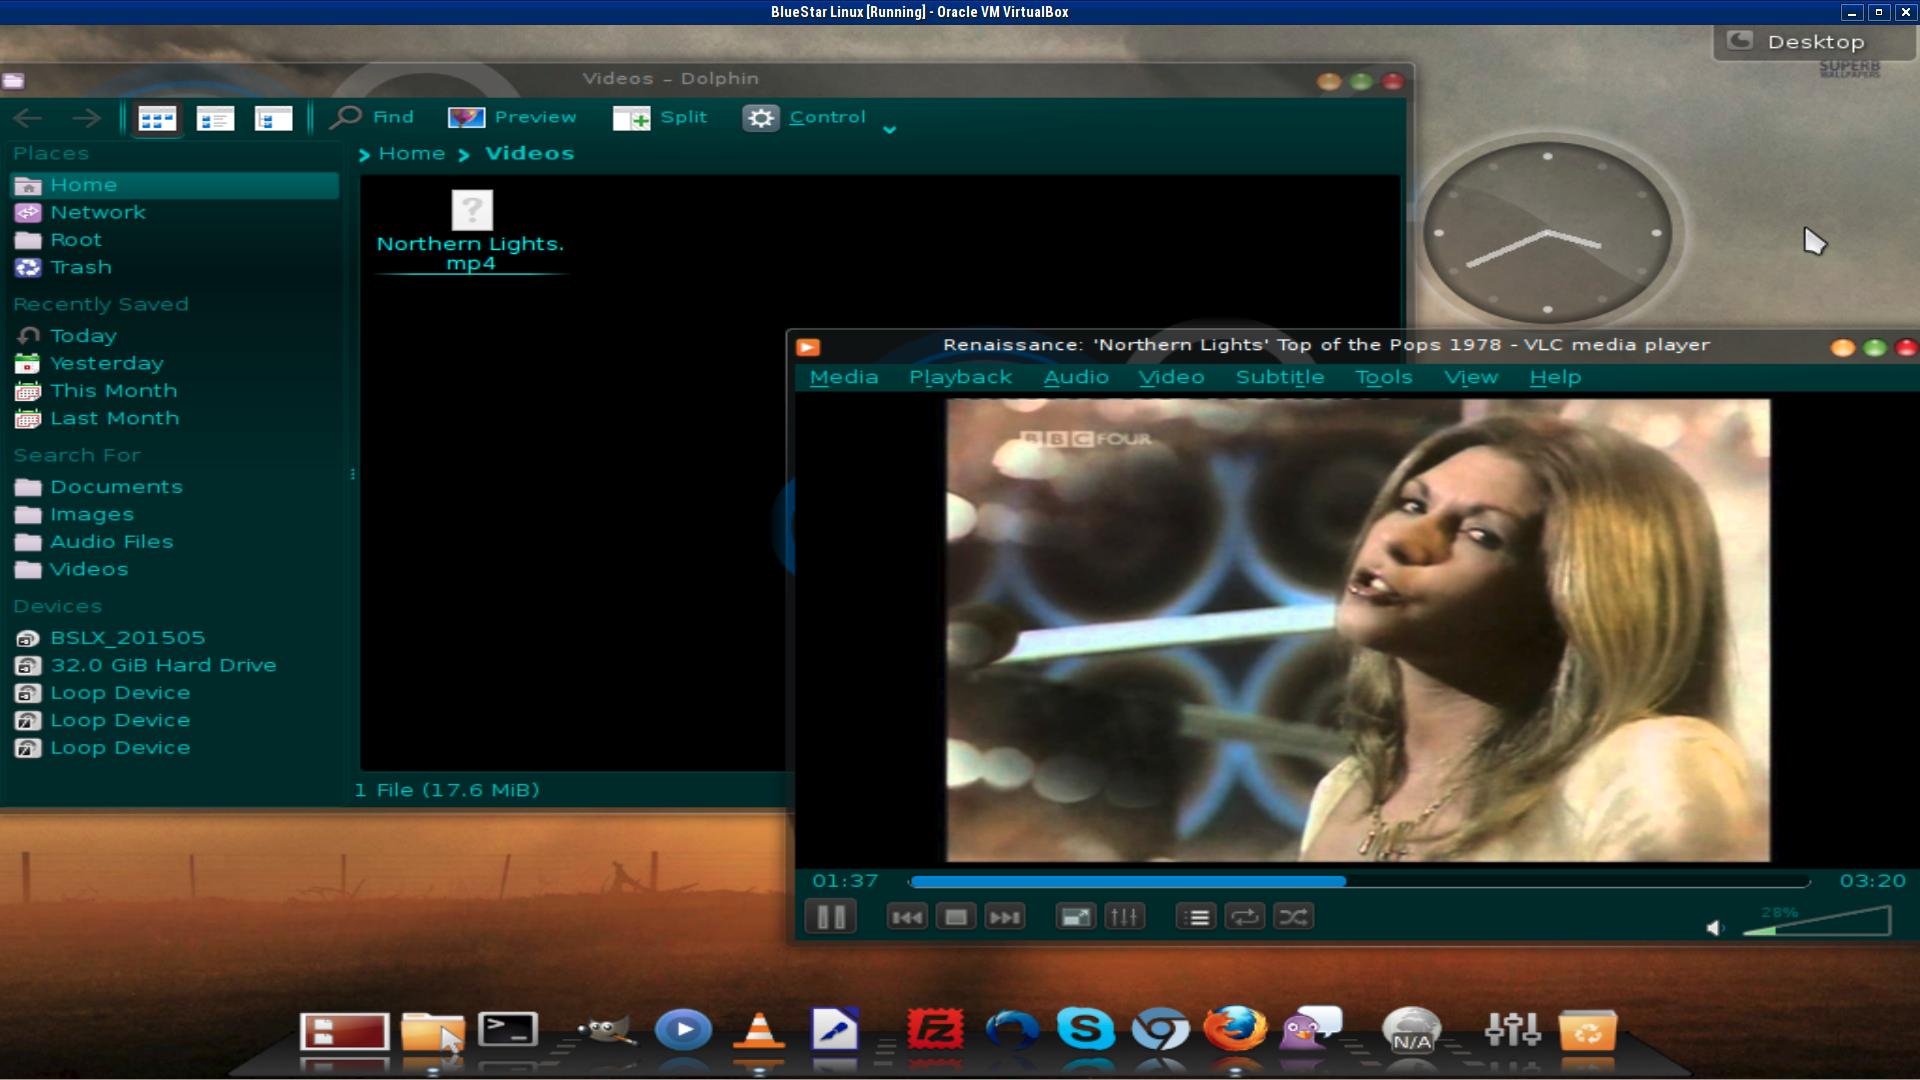Viewport: 1920px width, 1080px height.
Task: Expand the Control menu in Dolphin
Action: coord(805,117)
